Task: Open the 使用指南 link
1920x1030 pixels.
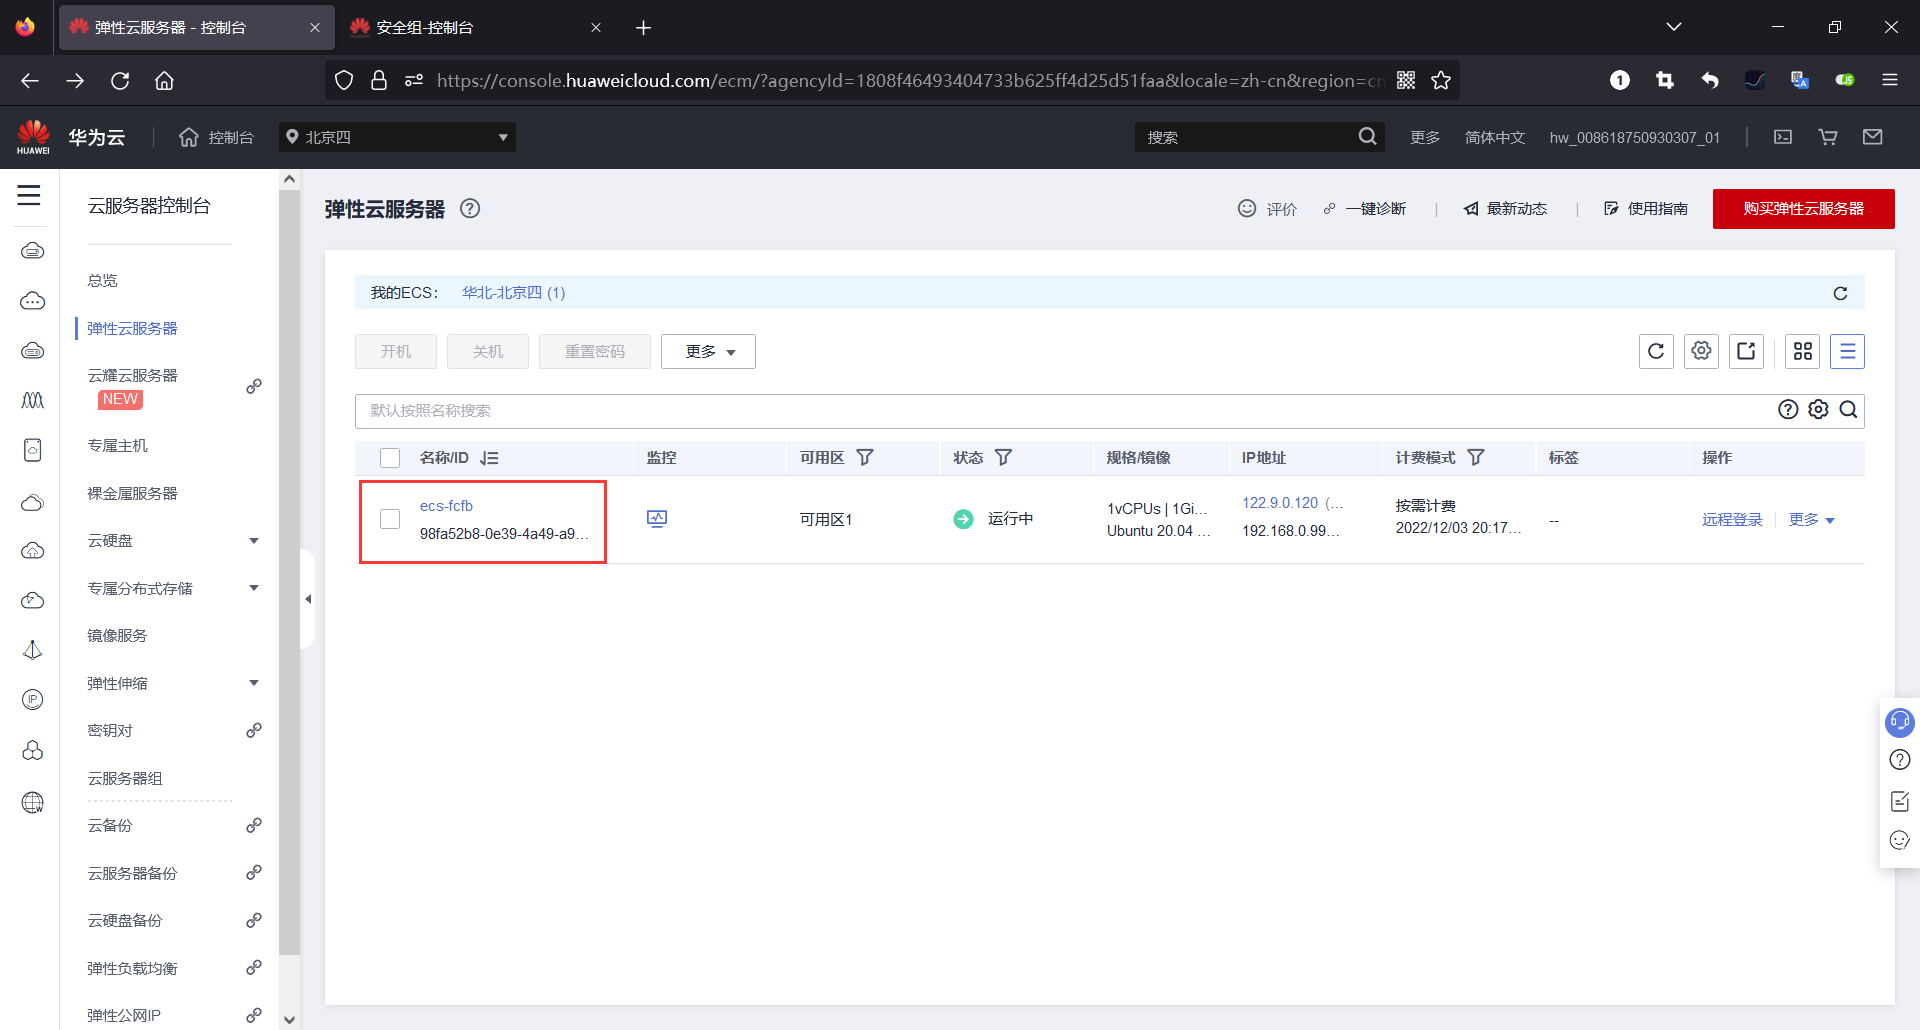Action: pyautogui.click(x=1646, y=209)
